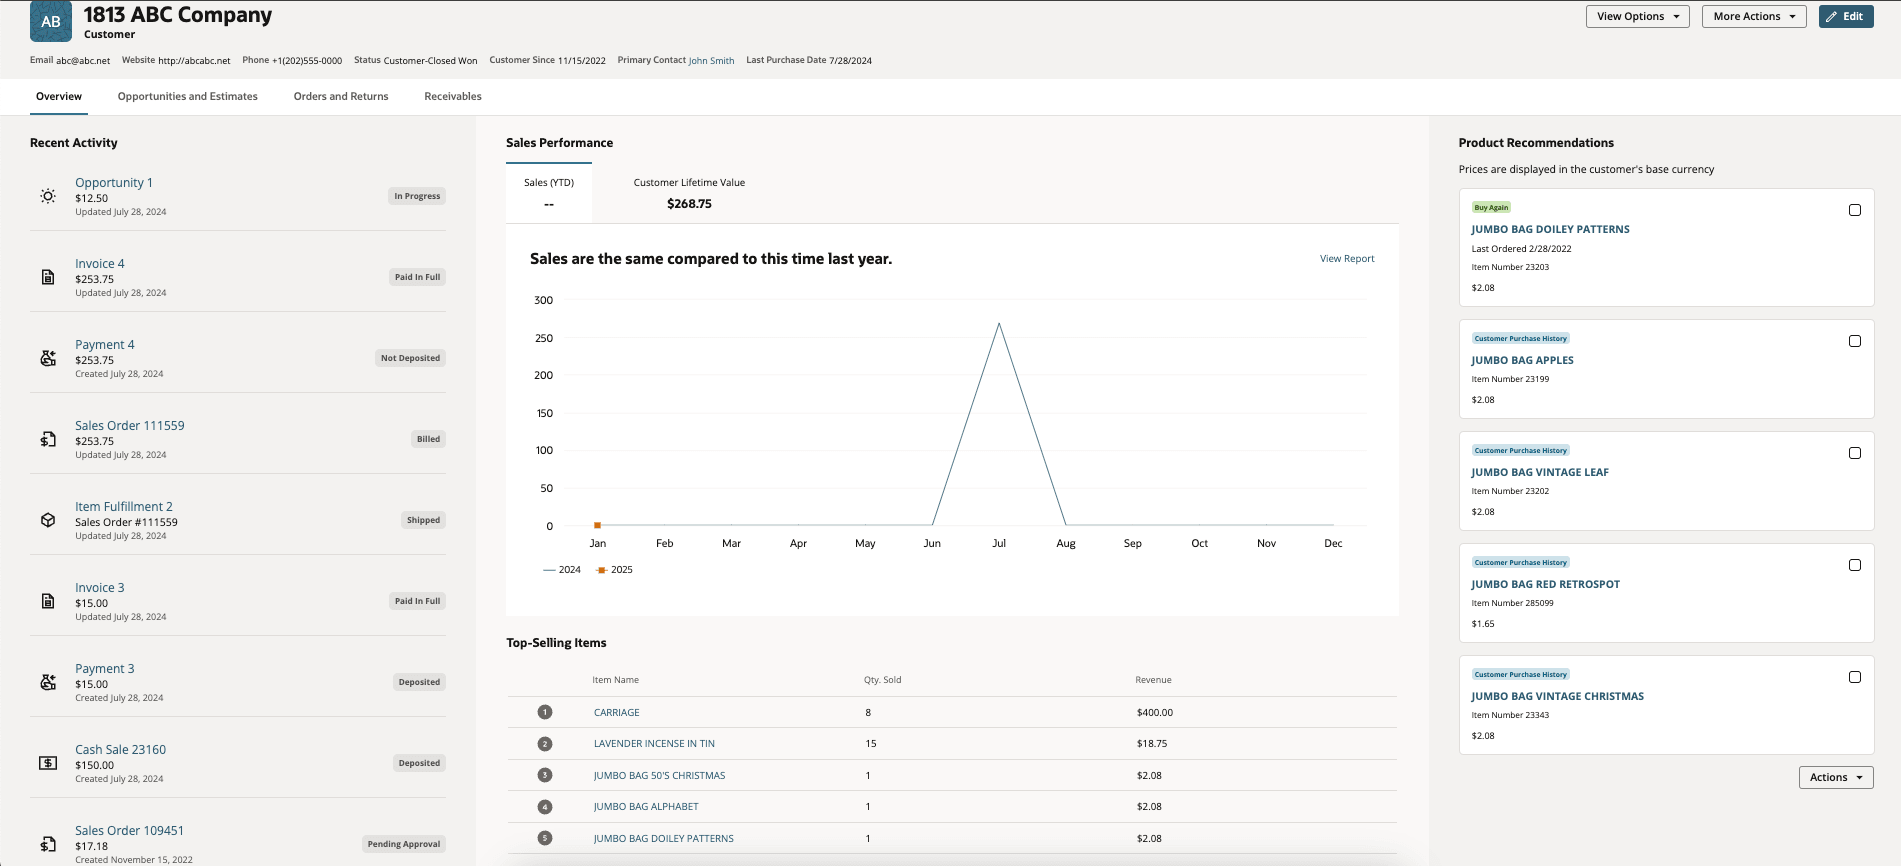Image resolution: width=1901 pixels, height=866 pixels.
Task: Tick checkbox for JUMBO BAG VINTAGE LEAF
Action: (x=1855, y=453)
